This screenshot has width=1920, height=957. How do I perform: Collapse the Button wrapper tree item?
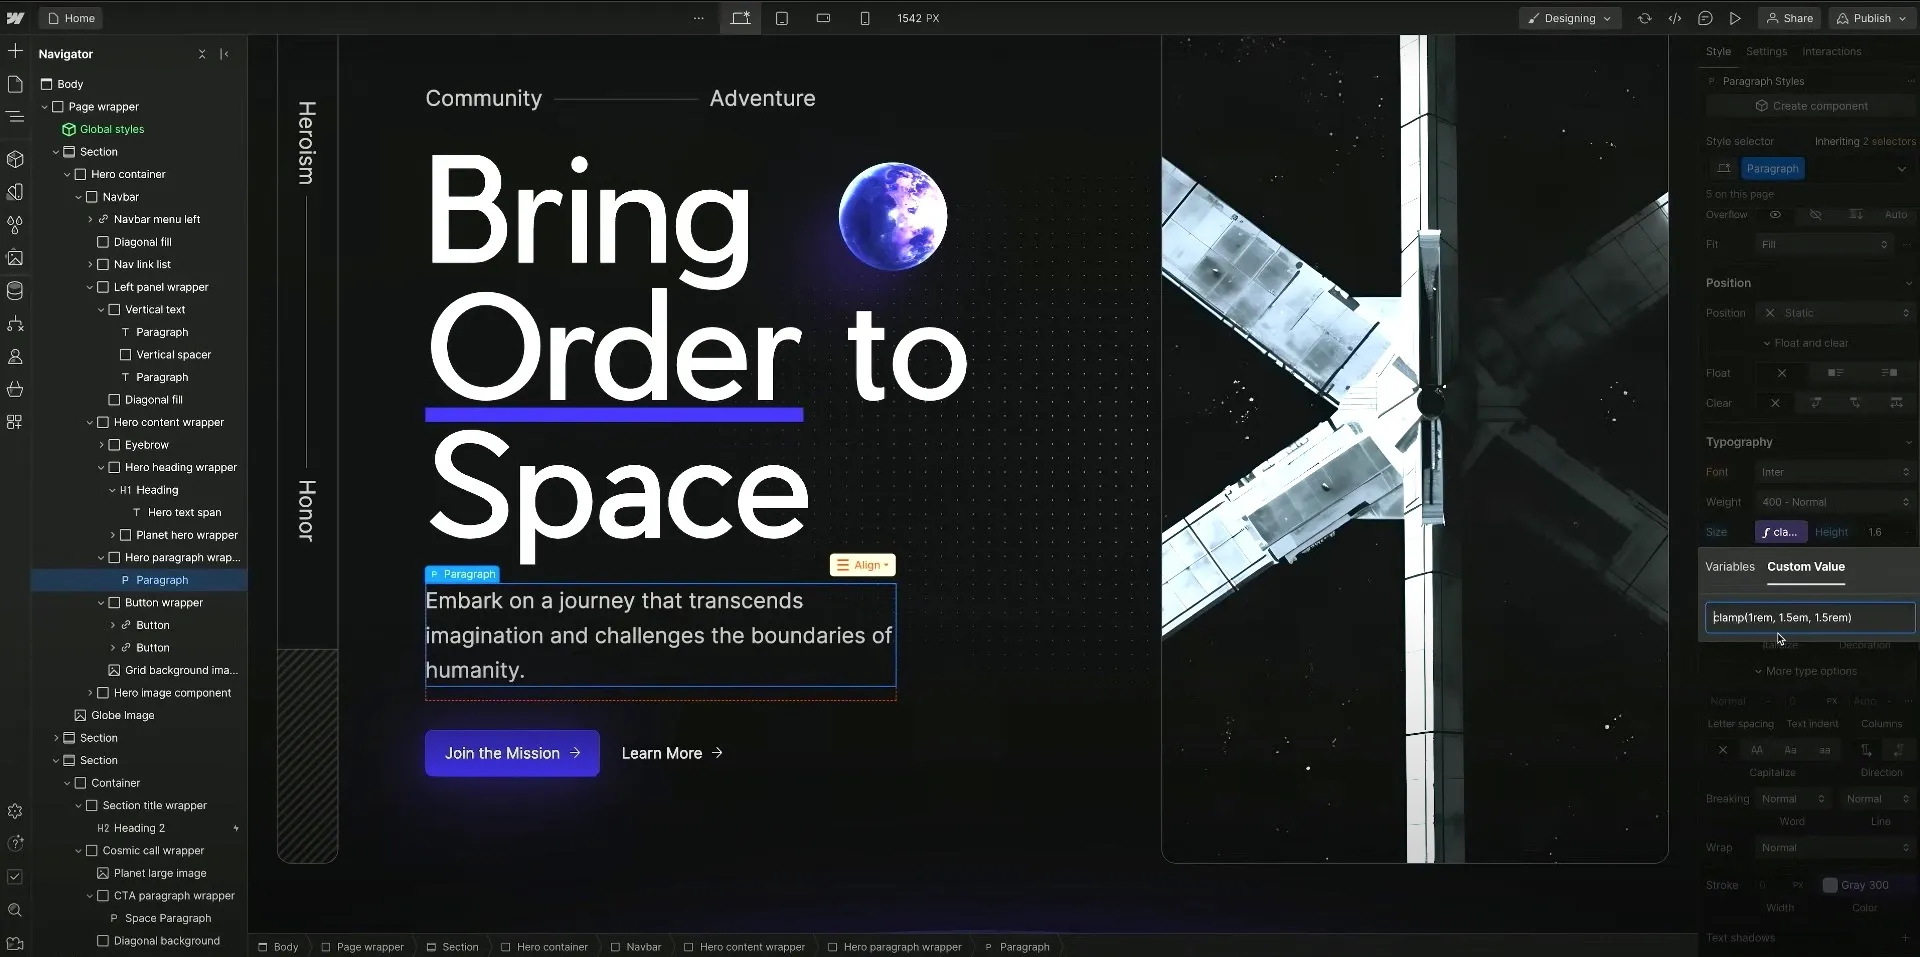[101, 603]
